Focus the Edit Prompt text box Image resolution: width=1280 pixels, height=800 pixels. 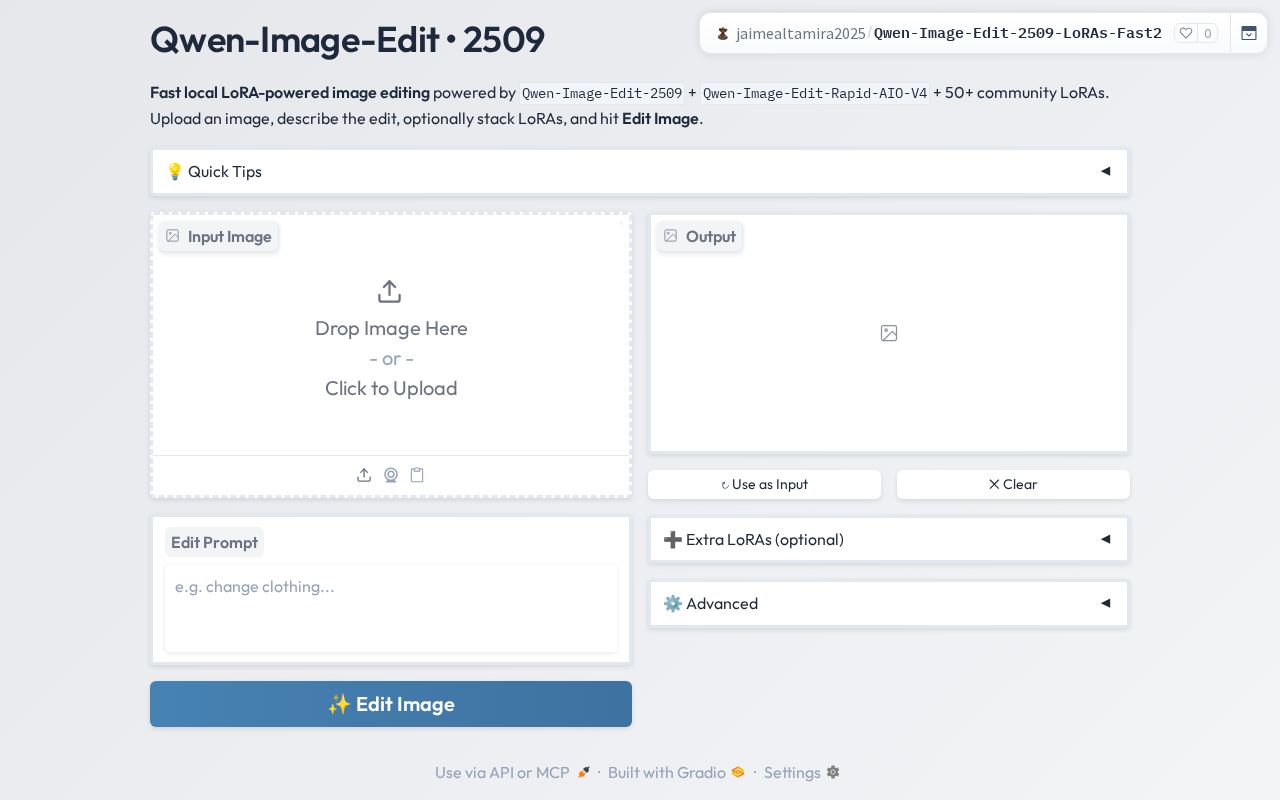(391, 608)
